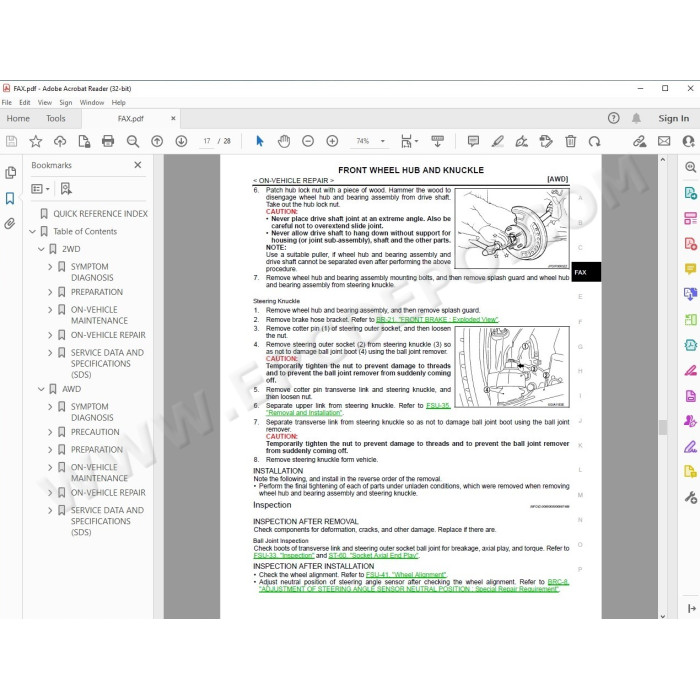This screenshot has height=700, width=700.
Task: Open the Help menu
Action: pos(118,103)
